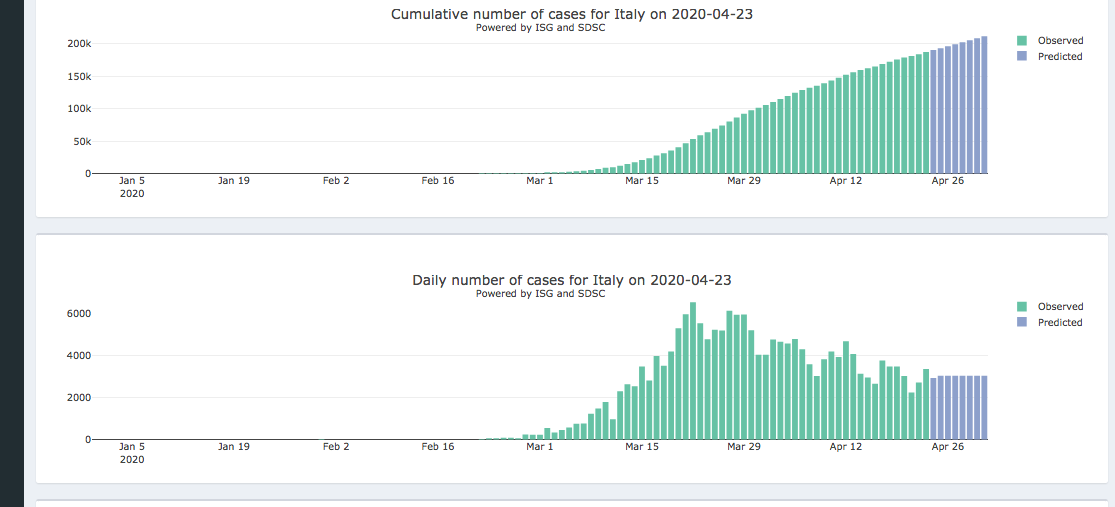Screen dimensions: 1115x507
Task: Toggle Observed series in the cumulative chart legend
Action: (x=1060, y=41)
